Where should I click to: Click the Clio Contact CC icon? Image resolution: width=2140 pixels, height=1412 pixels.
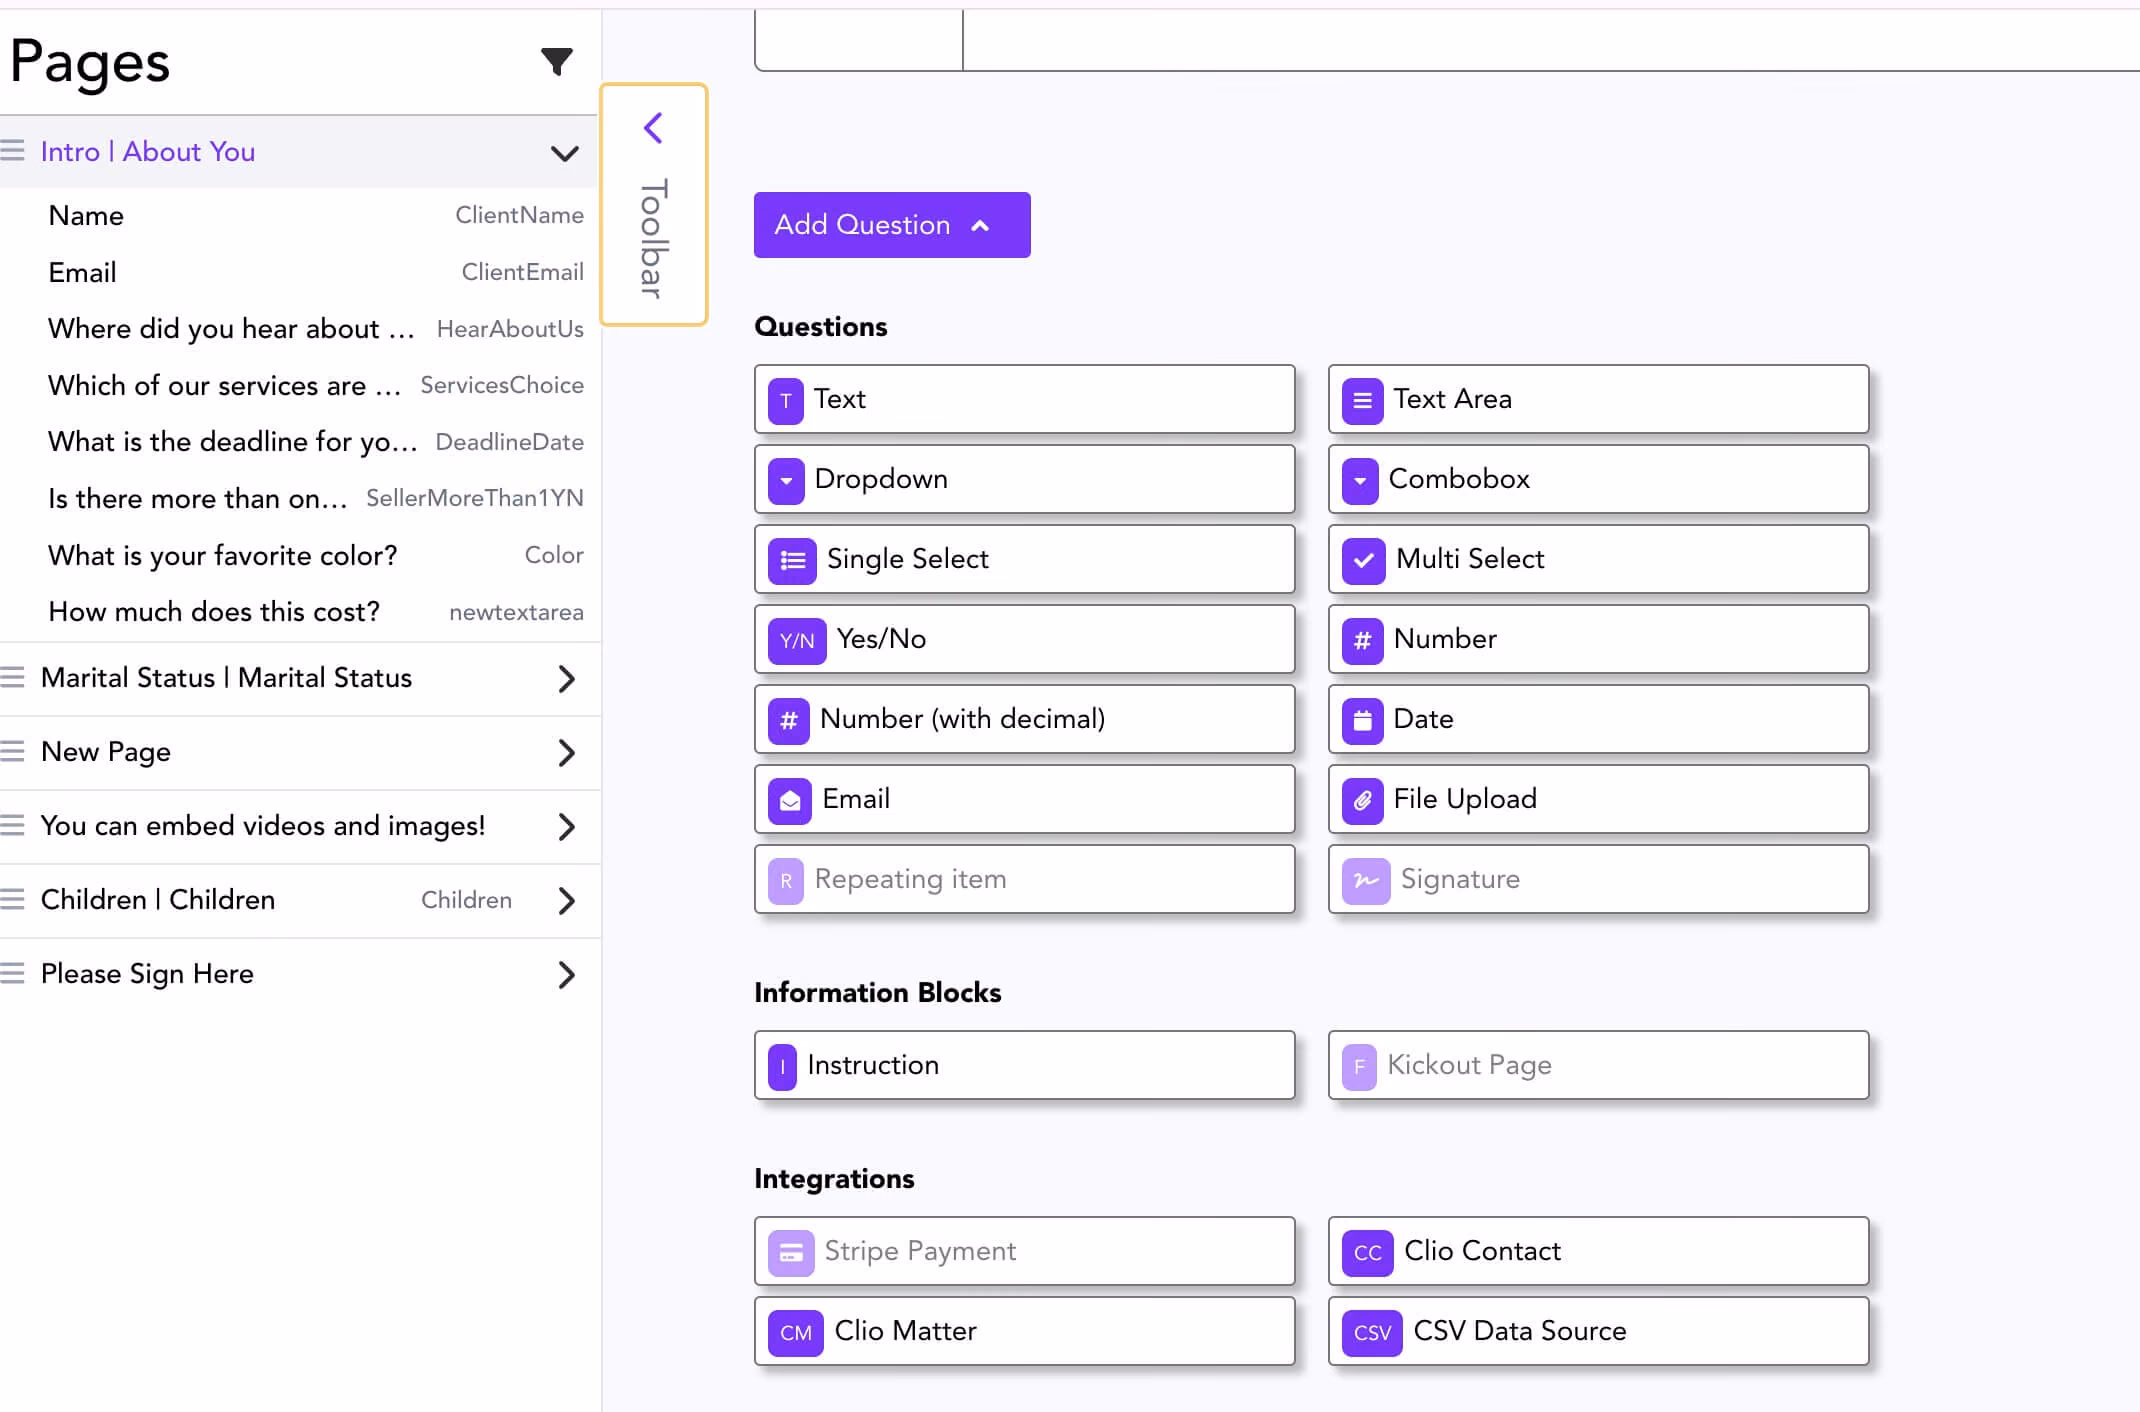coord(1368,1253)
